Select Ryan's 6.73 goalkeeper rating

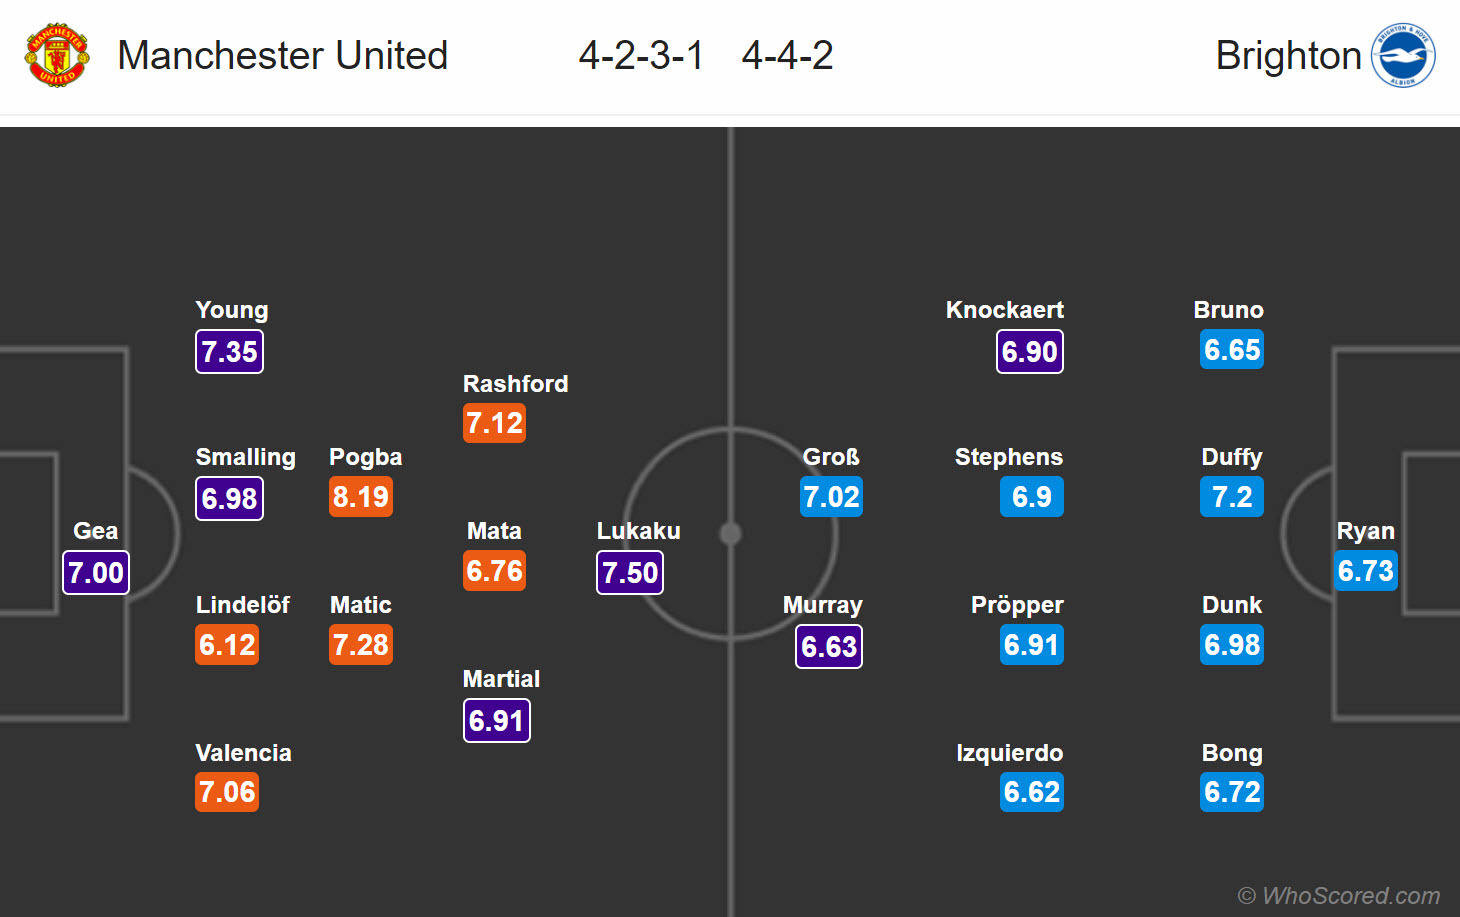coord(1365,571)
